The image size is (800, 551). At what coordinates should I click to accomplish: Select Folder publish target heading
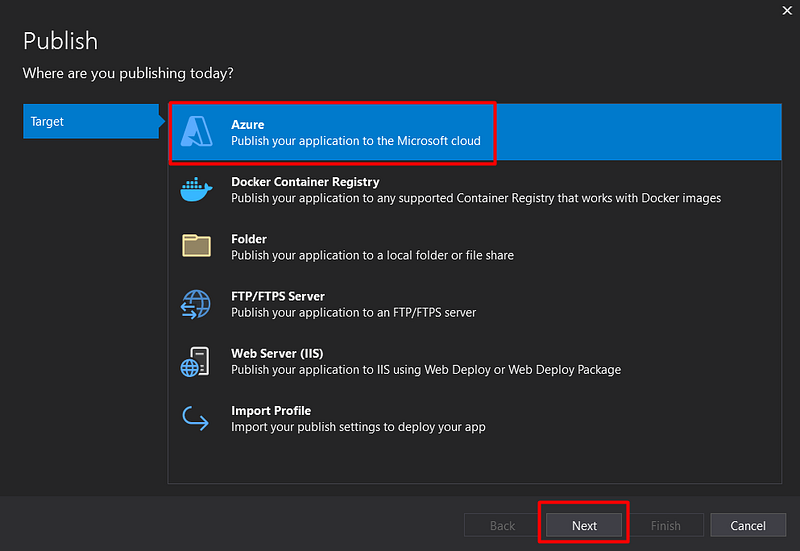point(249,239)
